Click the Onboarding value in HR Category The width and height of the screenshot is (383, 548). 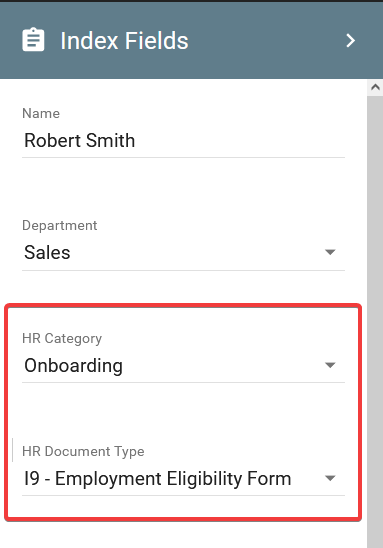[x=73, y=366]
